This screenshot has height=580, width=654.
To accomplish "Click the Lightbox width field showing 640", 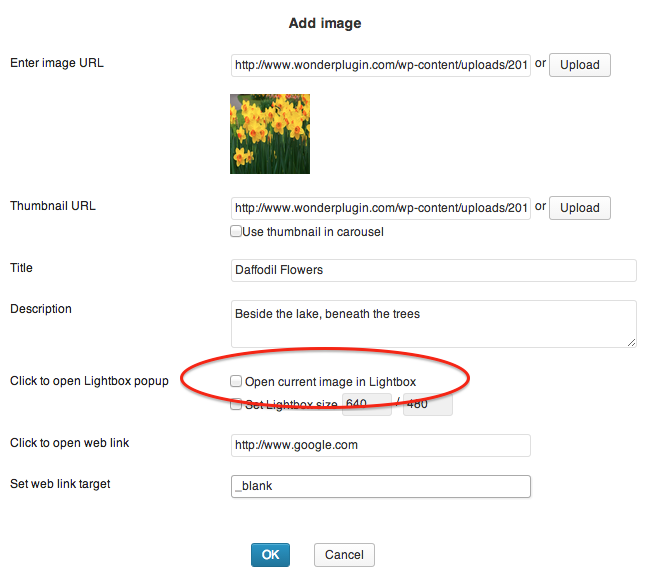I will [366, 405].
